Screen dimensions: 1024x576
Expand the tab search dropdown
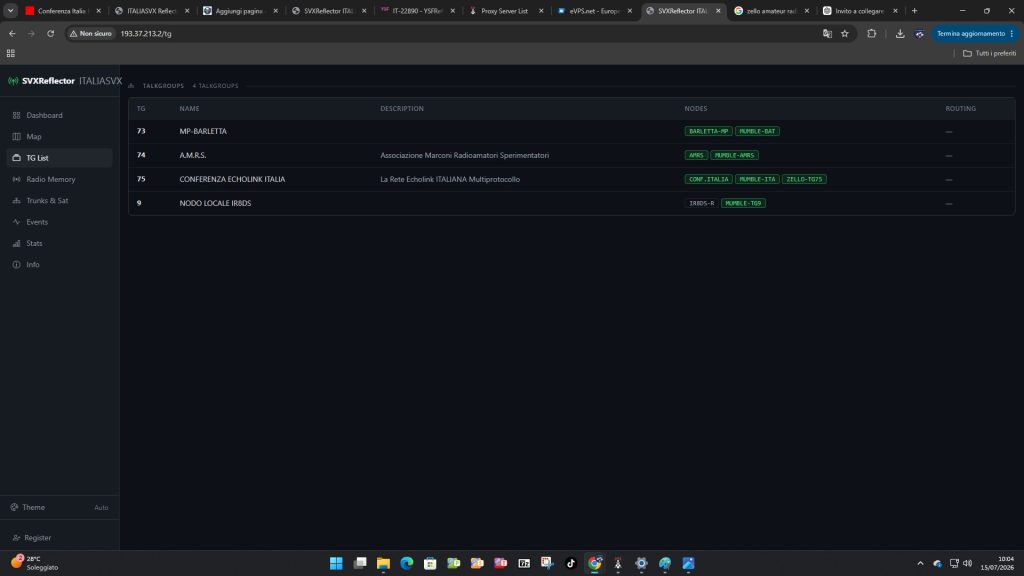(x=10, y=10)
